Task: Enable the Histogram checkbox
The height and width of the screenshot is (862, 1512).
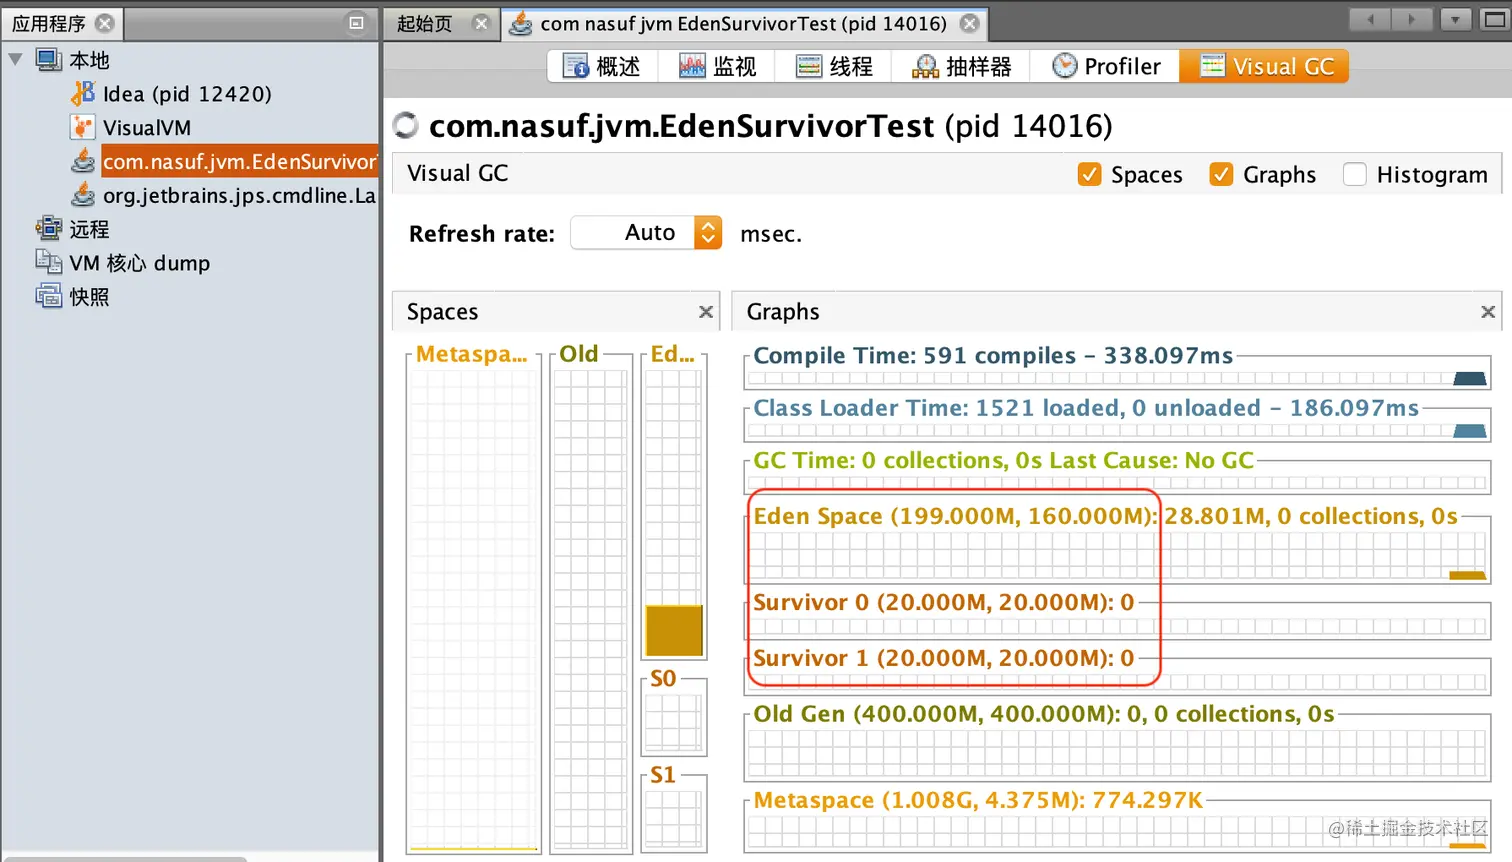Action: (x=1355, y=174)
